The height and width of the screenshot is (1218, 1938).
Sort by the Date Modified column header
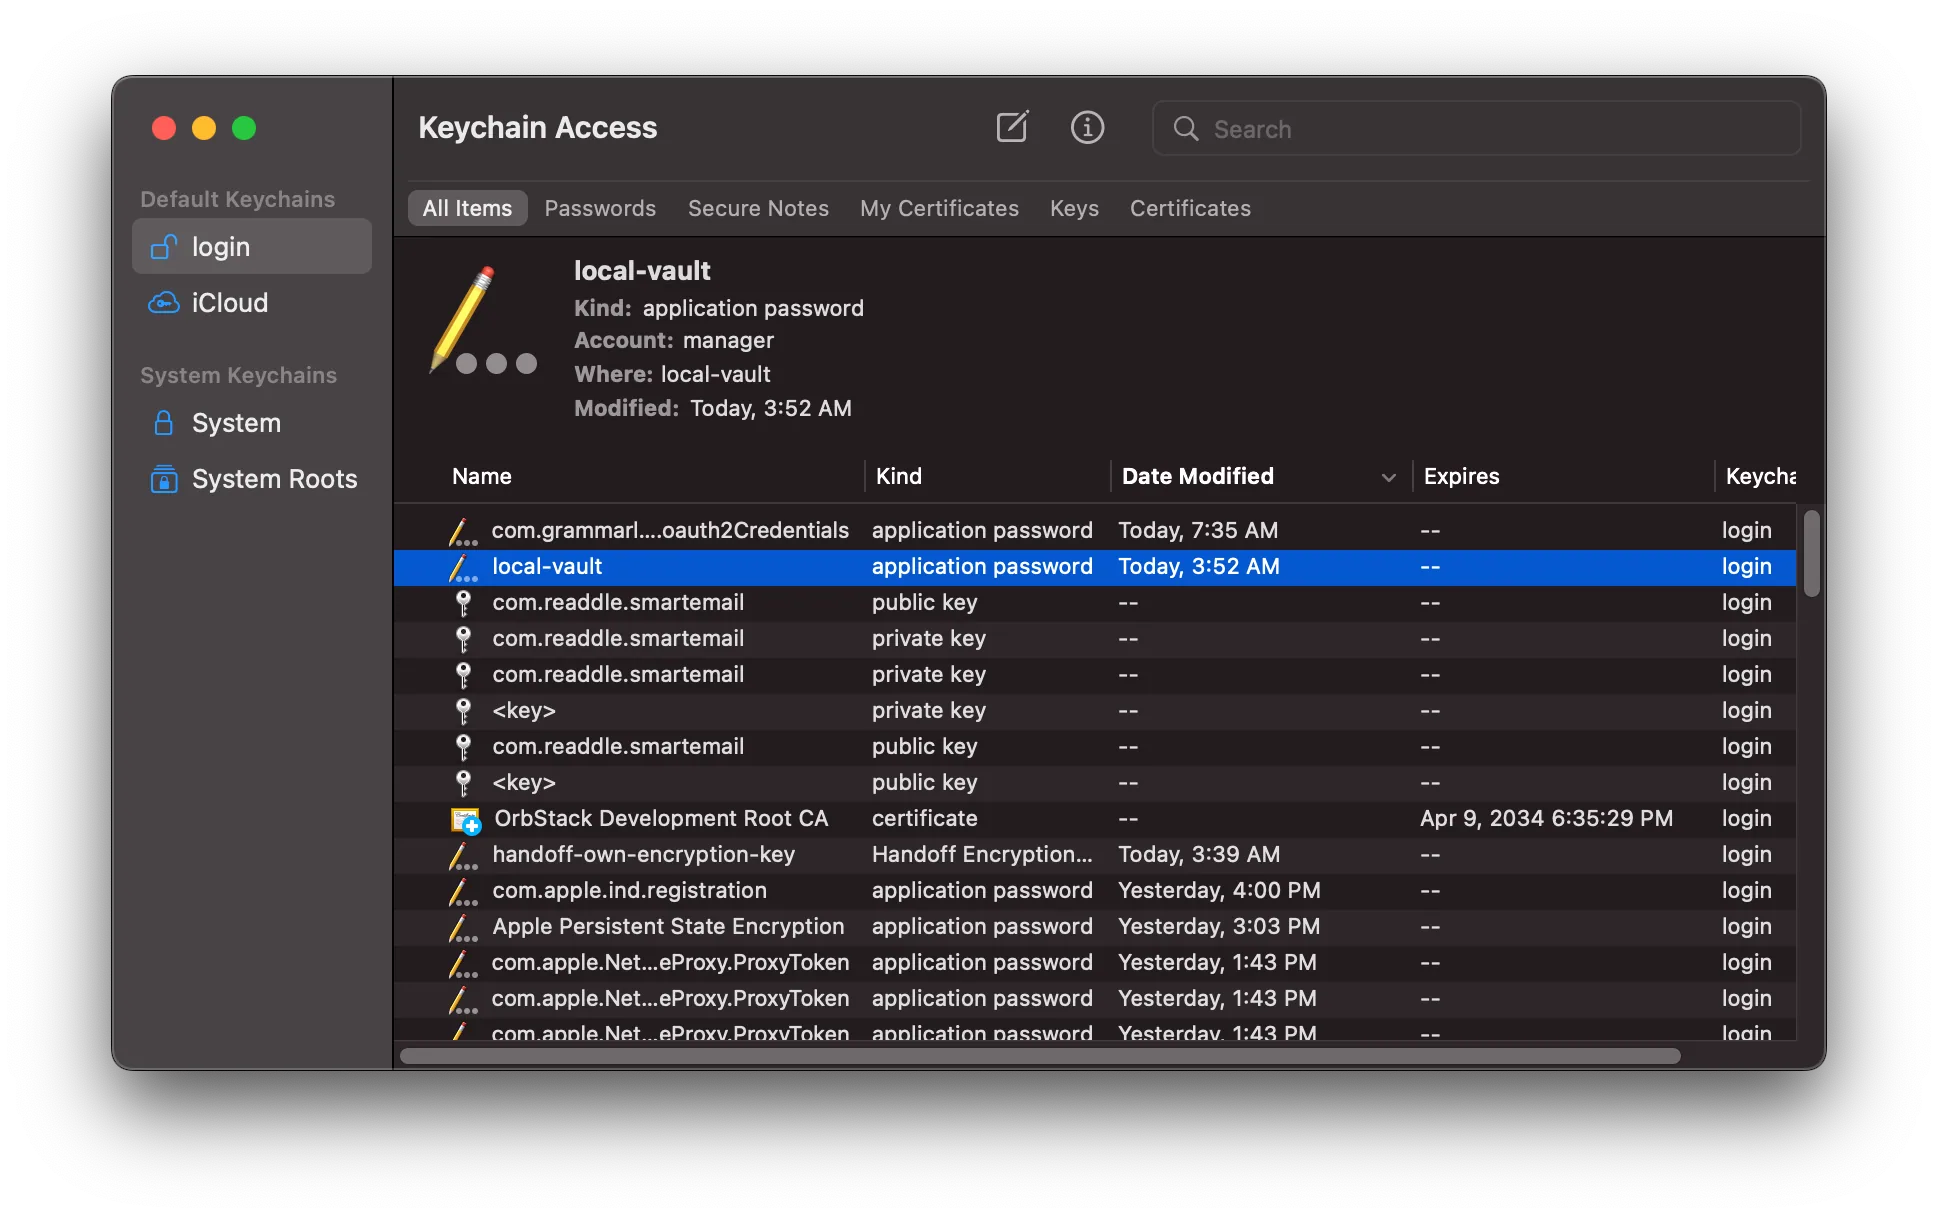pyautogui.click(x=1198, y=476)
